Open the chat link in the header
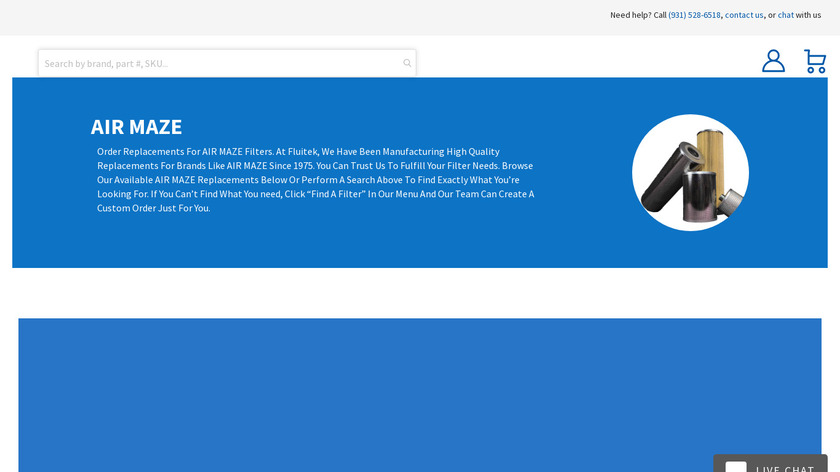This screenshot has width=840, height=472. point(785,15)
